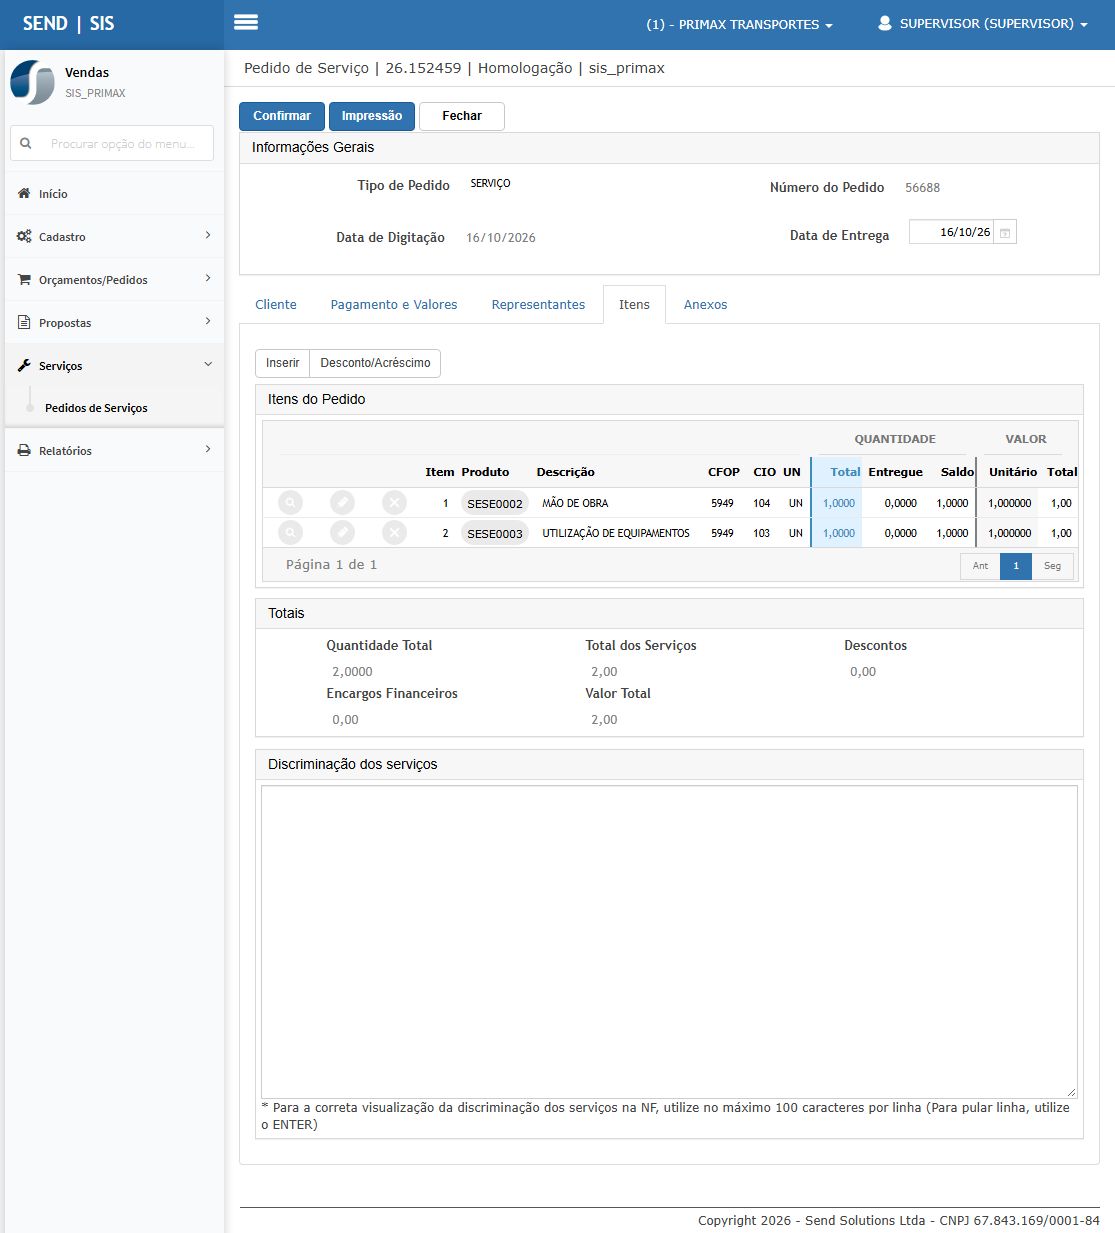Switch to the Cliente tab
The width and height of the screenshot is (1115, 1233).
[x=276, y=305]
